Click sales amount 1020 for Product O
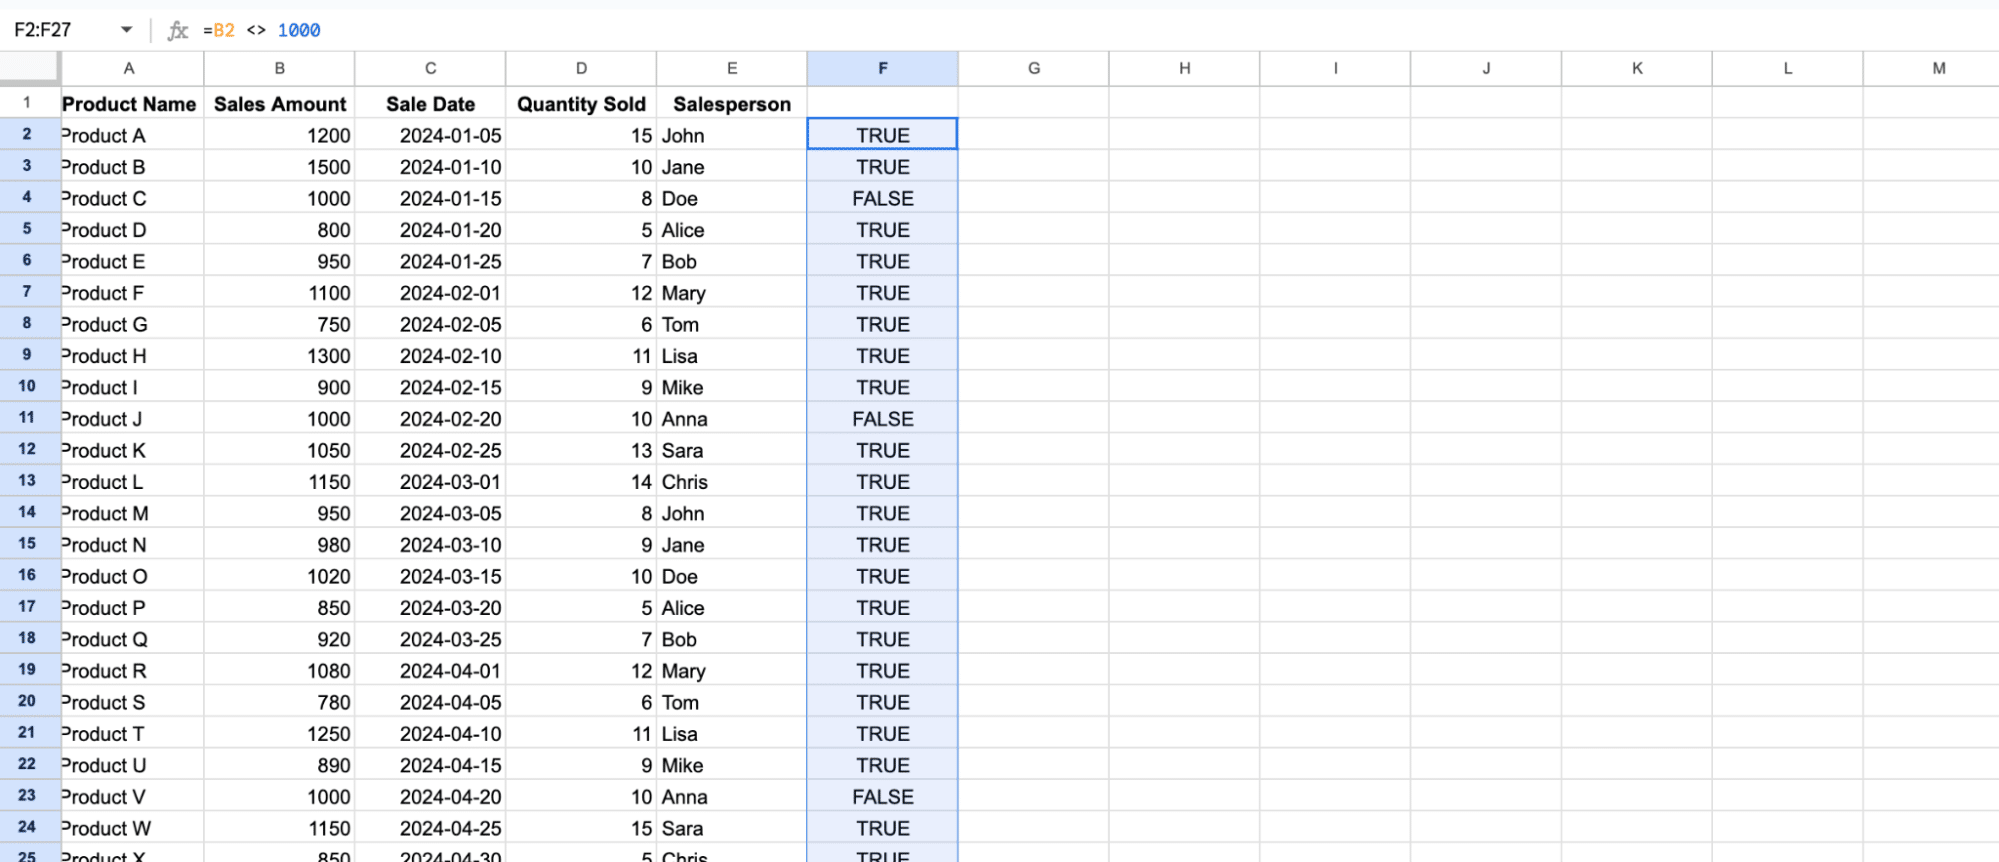 pos(280,576)
